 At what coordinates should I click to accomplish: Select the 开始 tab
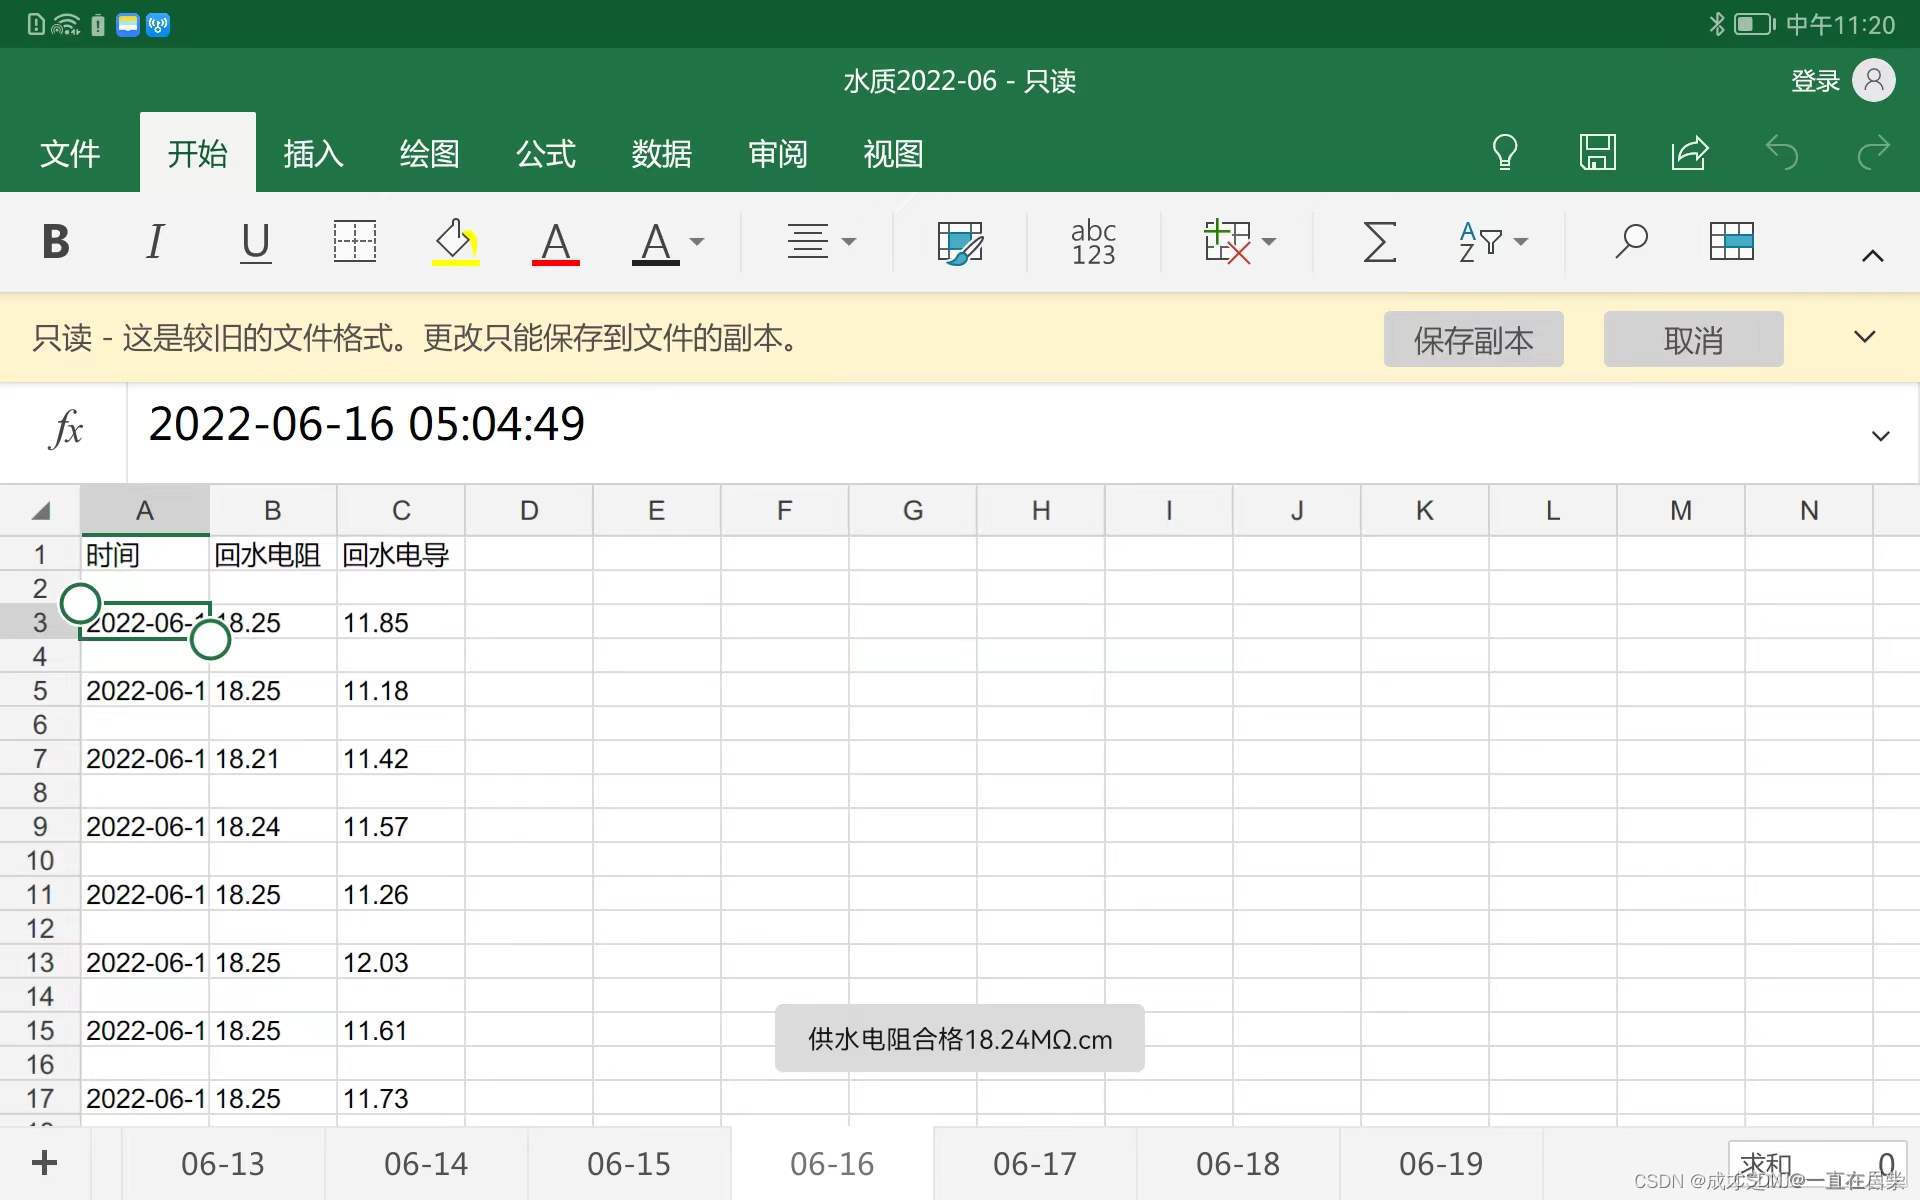coord(197,154)
